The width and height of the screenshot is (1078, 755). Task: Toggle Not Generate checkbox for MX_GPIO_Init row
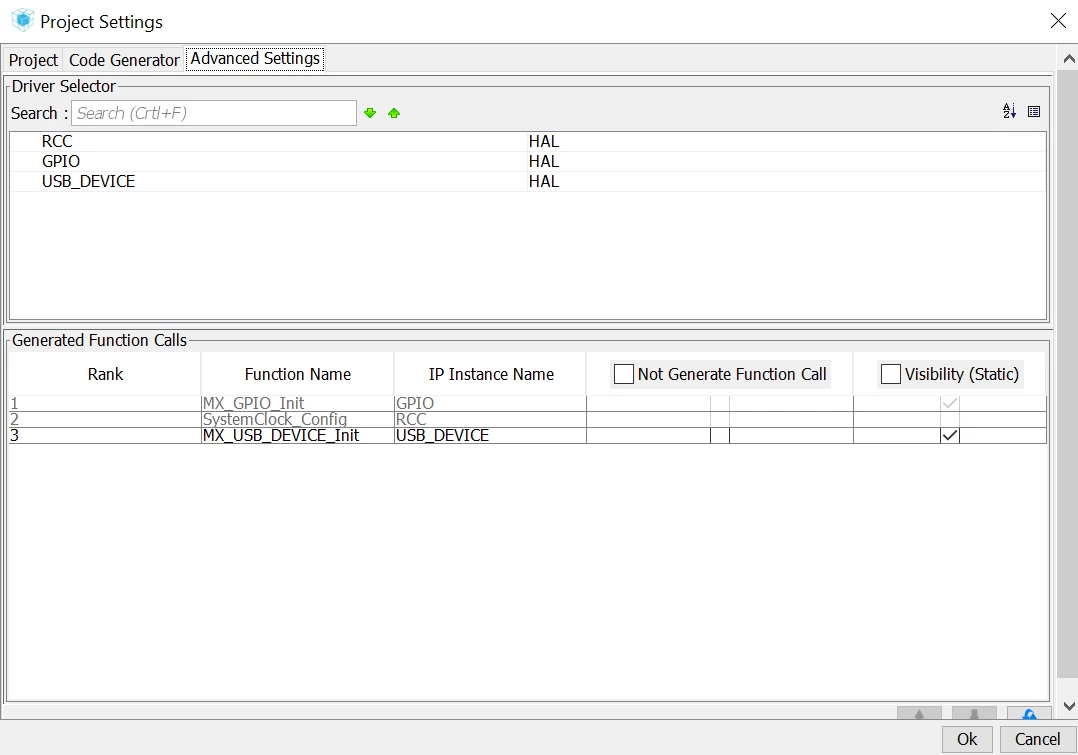720,403
